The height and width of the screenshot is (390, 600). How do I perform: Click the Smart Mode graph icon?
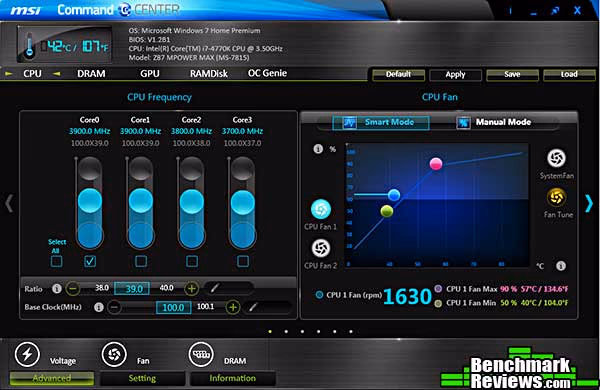click(350, 122)
